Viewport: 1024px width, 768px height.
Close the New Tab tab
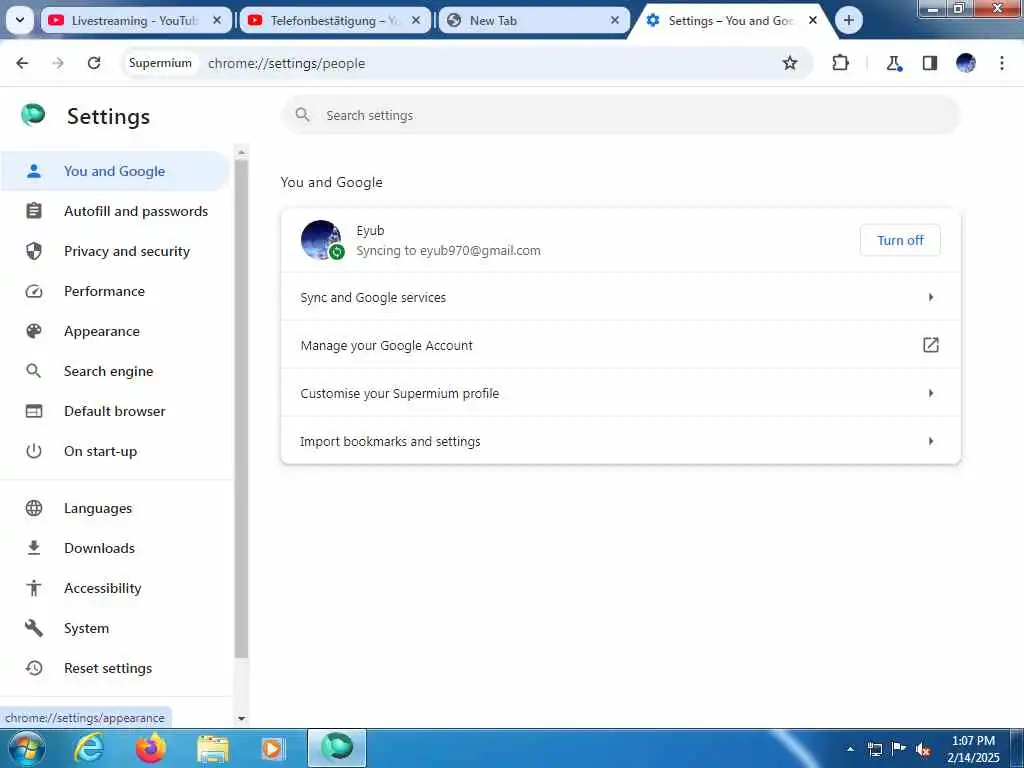click(615, 21)
